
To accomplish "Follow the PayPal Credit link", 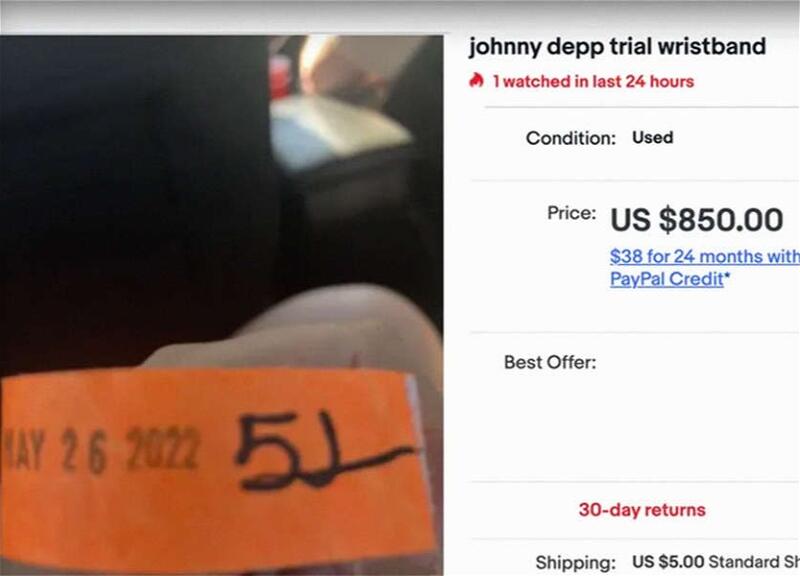I will point(667,279).
